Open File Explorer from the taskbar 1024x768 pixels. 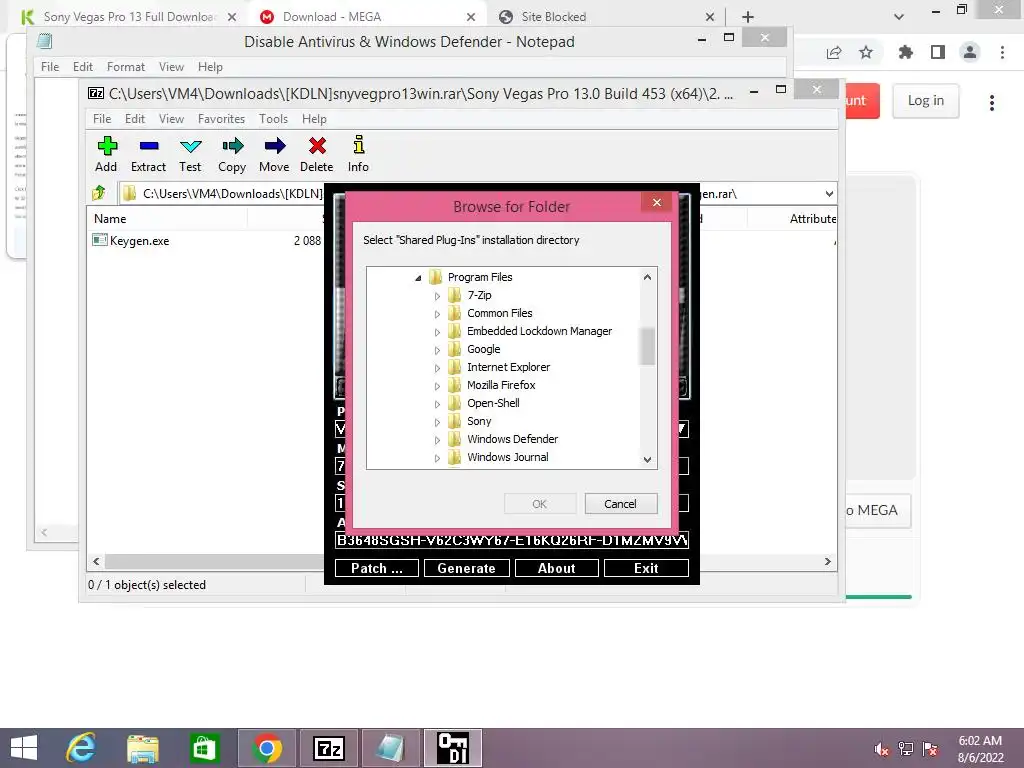click(x=143, y=748)
